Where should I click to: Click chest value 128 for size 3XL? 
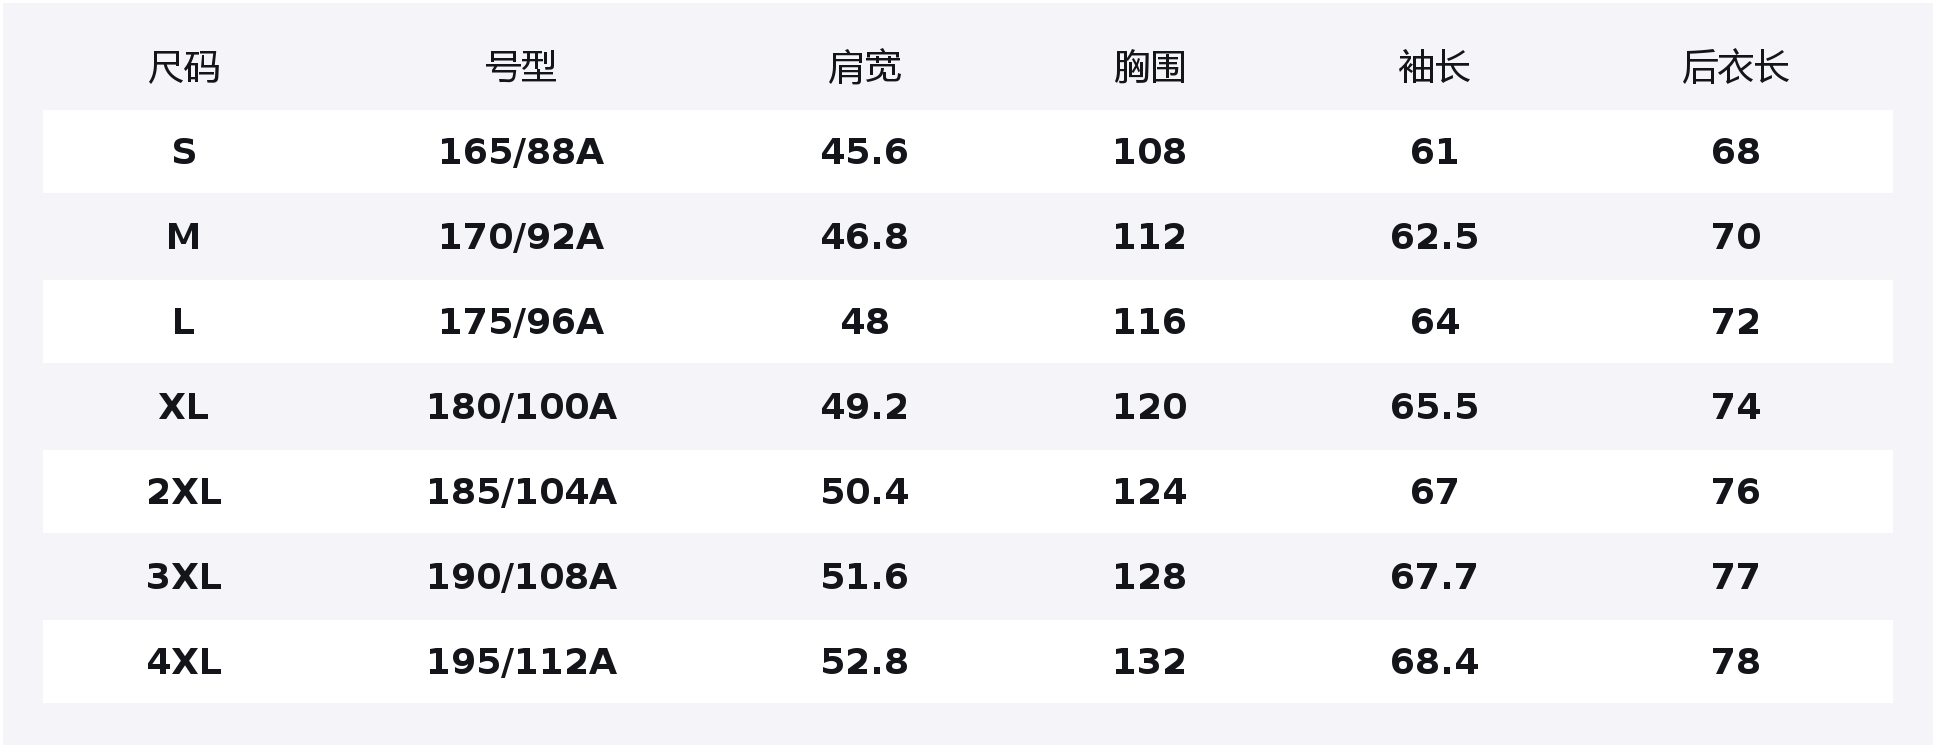click(x=1149, y=577)
